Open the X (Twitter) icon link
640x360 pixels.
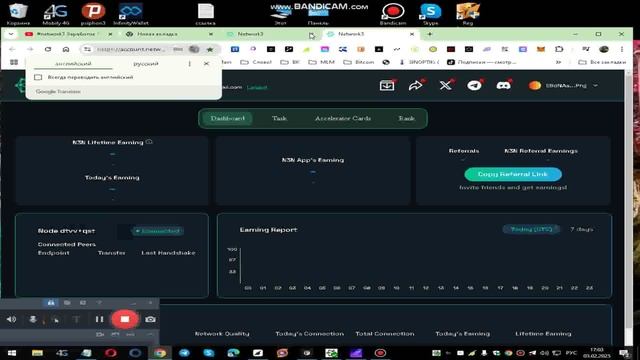tap(445, 85)
